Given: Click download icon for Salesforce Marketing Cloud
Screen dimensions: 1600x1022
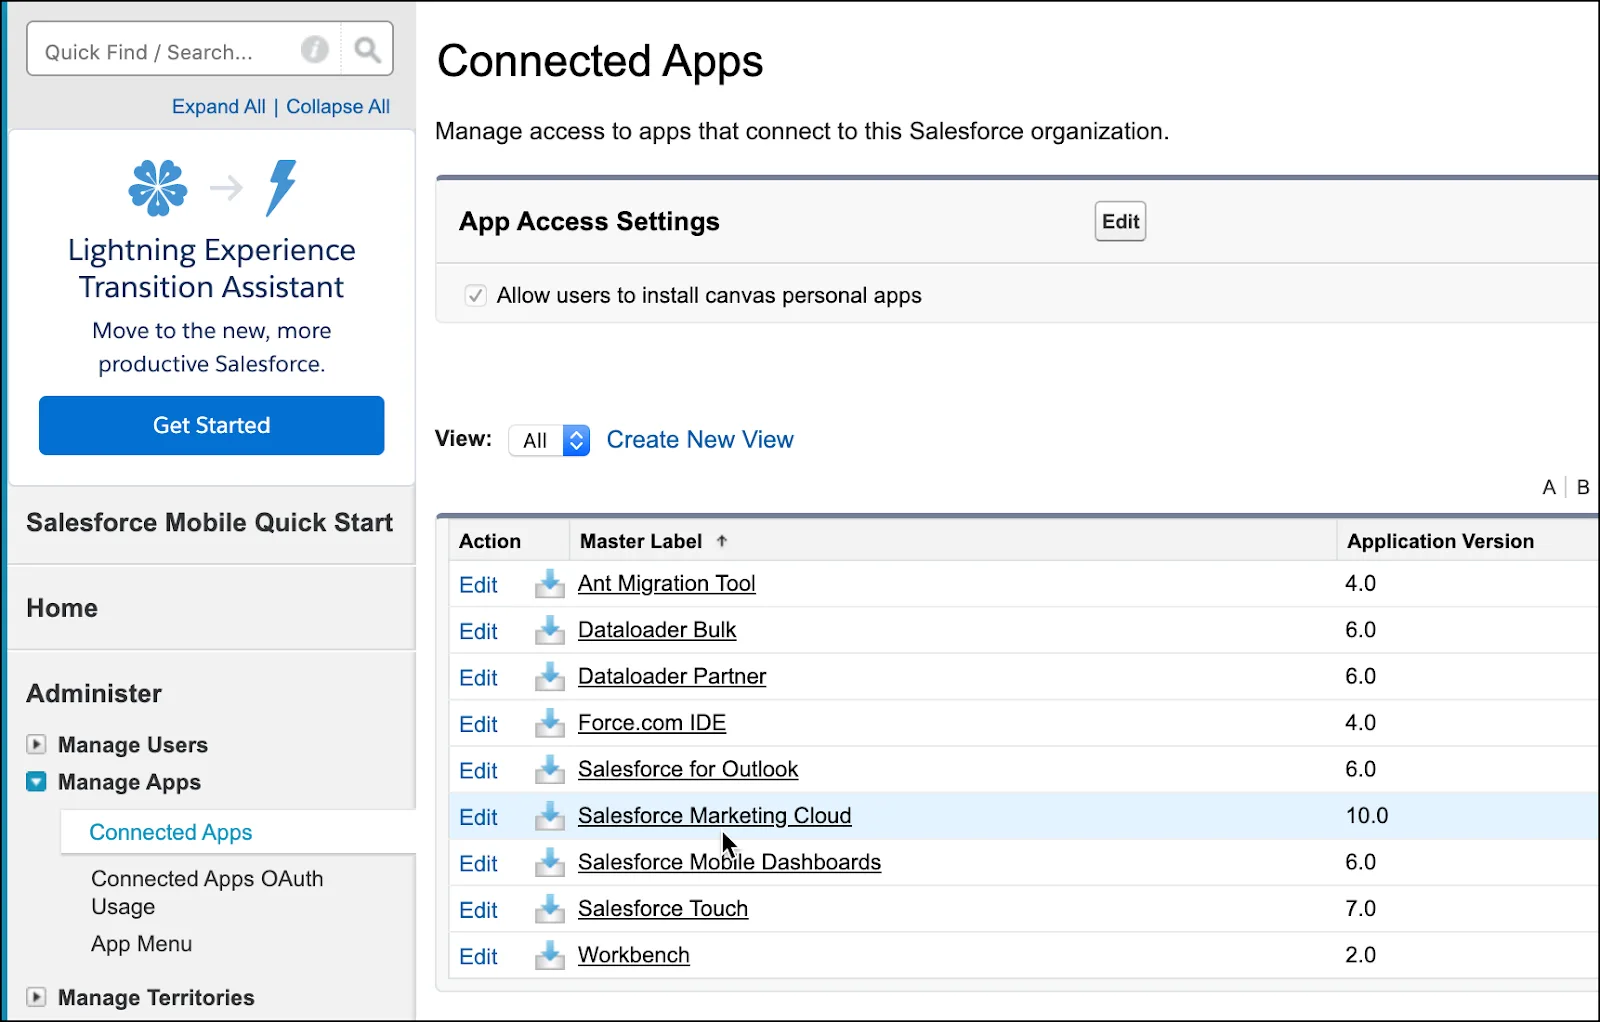Looking at the screenshot, I should 549,816.
